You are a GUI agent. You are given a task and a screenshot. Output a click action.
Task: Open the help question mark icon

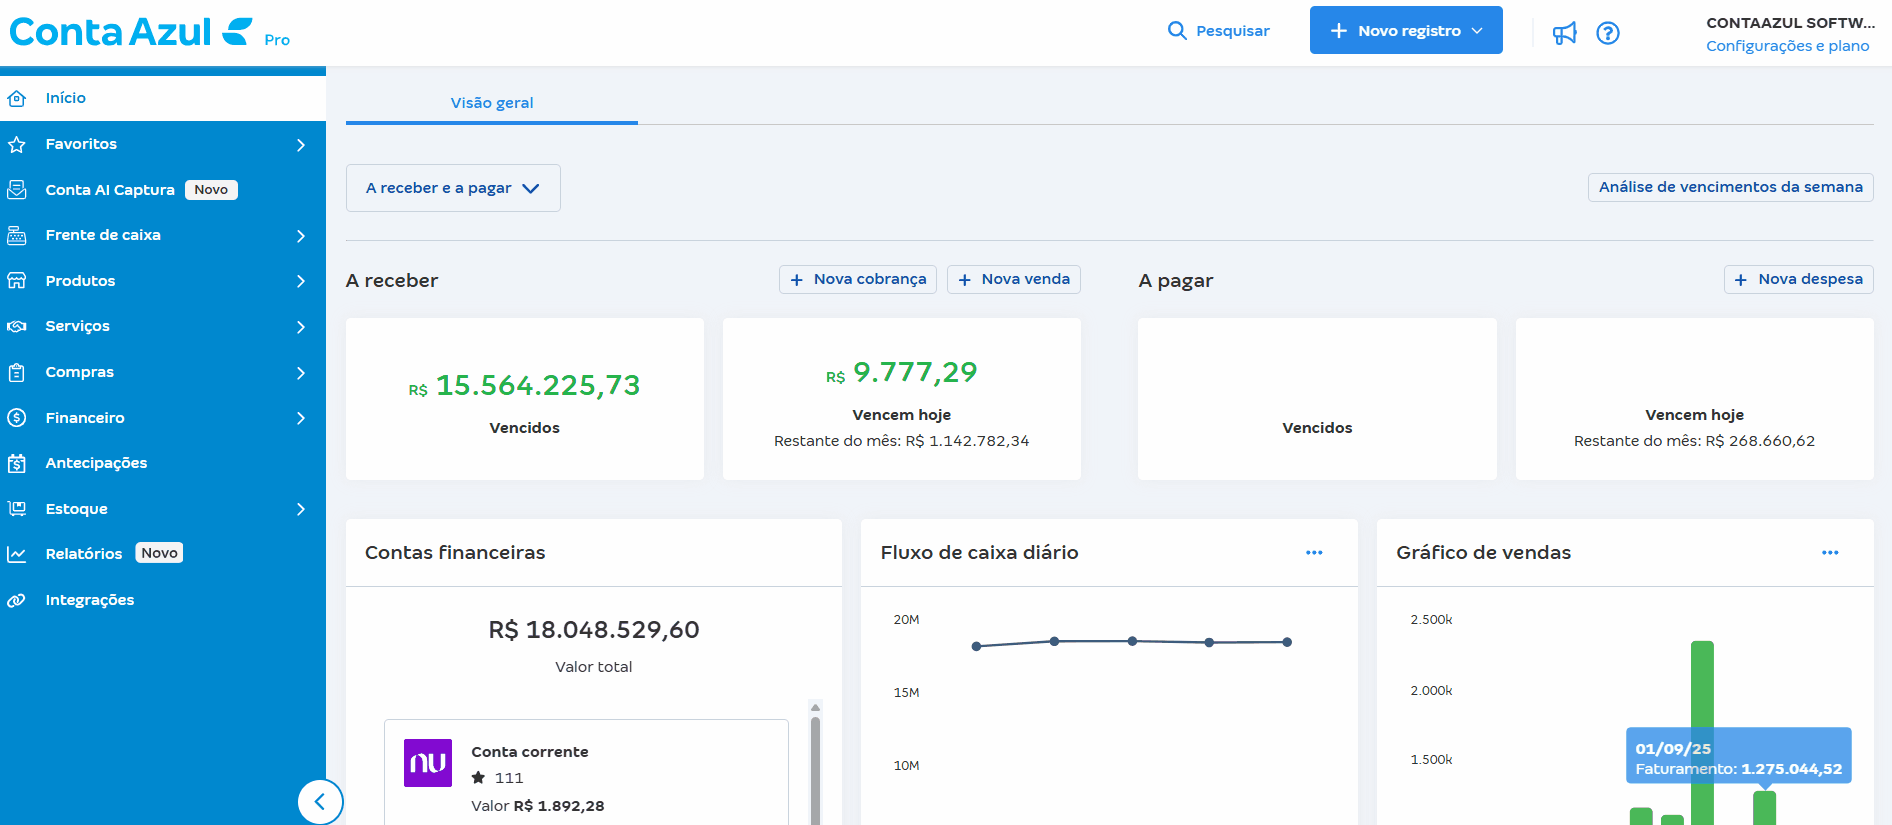point(1608,33)
